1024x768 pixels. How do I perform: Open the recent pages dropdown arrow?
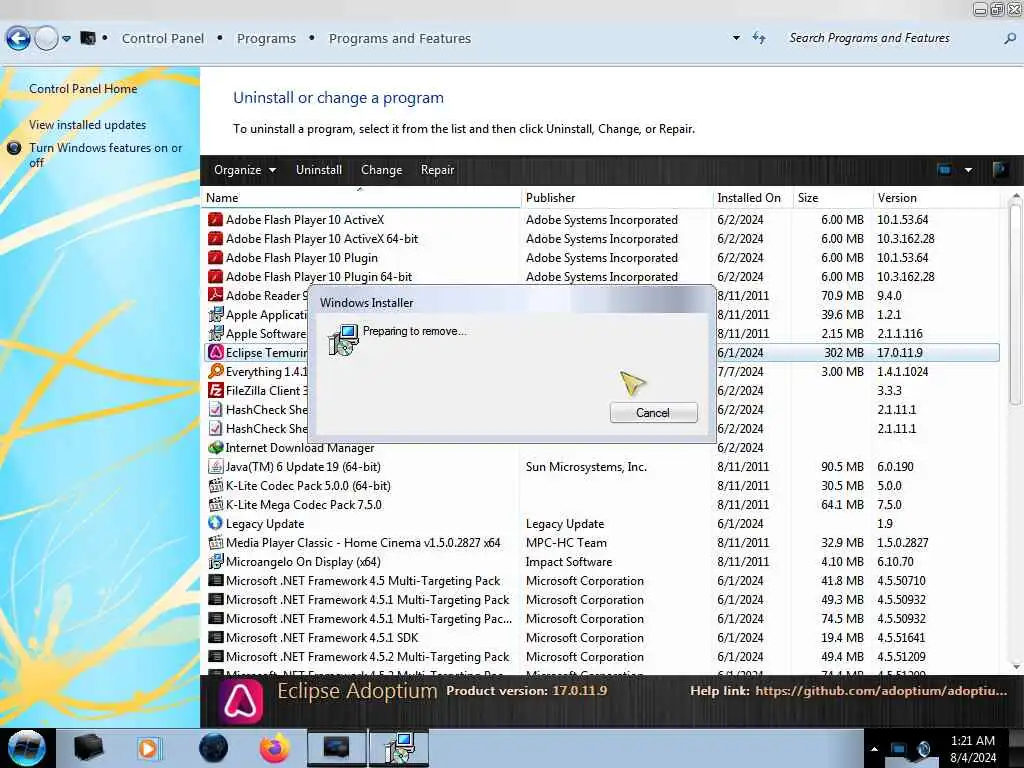(x=67, y=39)
